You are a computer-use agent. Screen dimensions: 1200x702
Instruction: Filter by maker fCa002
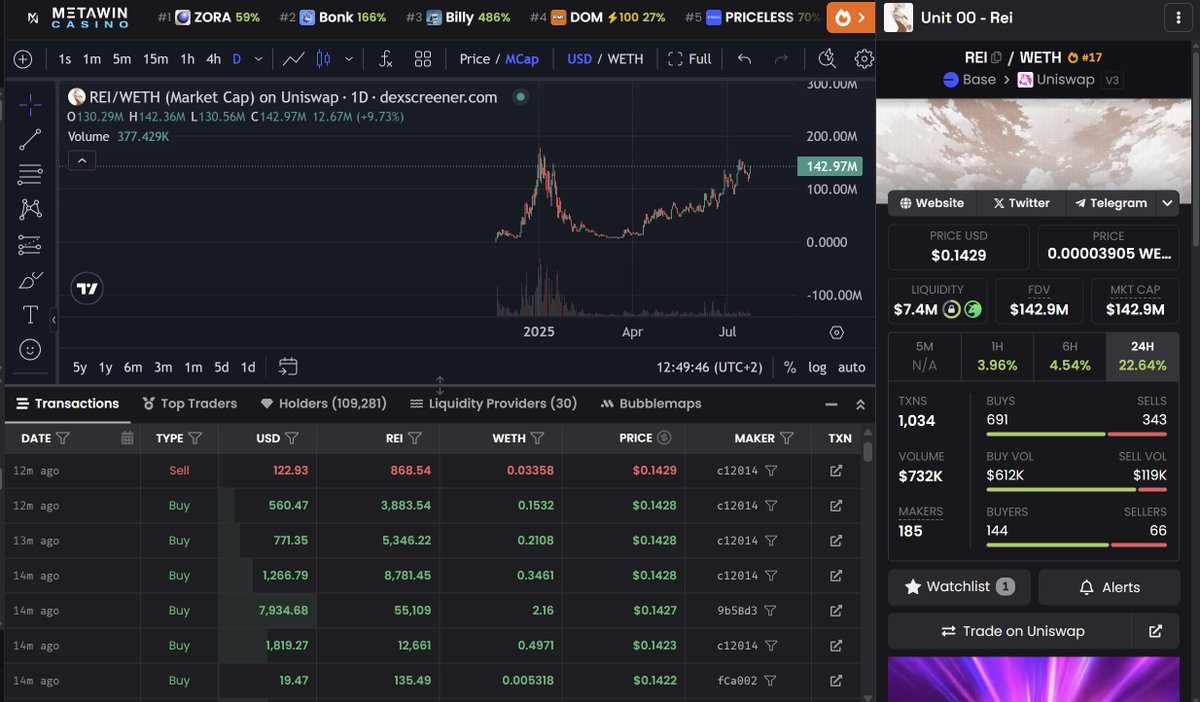pos(771,680)
